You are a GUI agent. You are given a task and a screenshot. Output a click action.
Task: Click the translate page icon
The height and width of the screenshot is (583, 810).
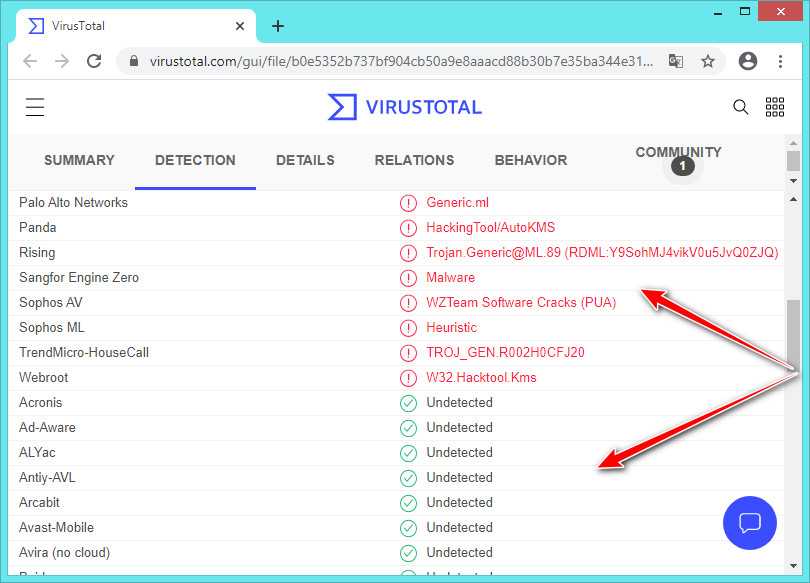click(676, 61)
